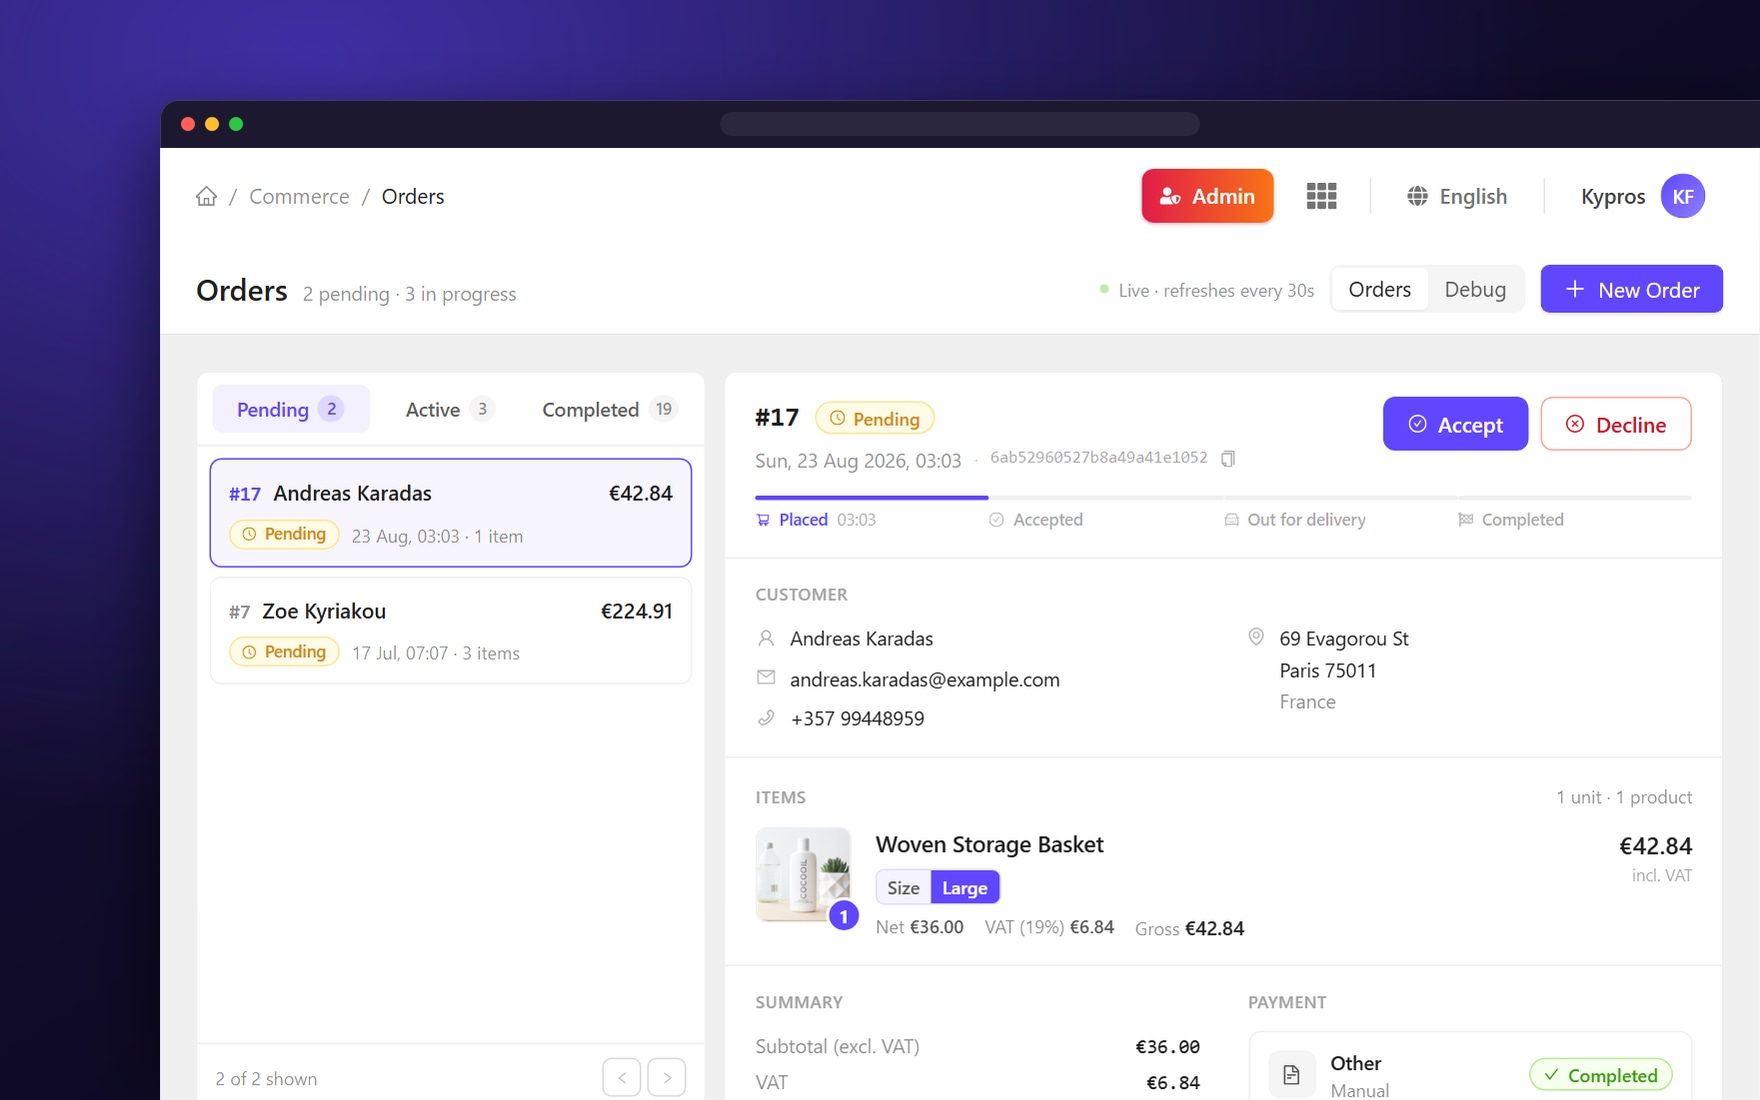
Task: Click the email andreas.karadas@example.com
Action: (925, 679)
